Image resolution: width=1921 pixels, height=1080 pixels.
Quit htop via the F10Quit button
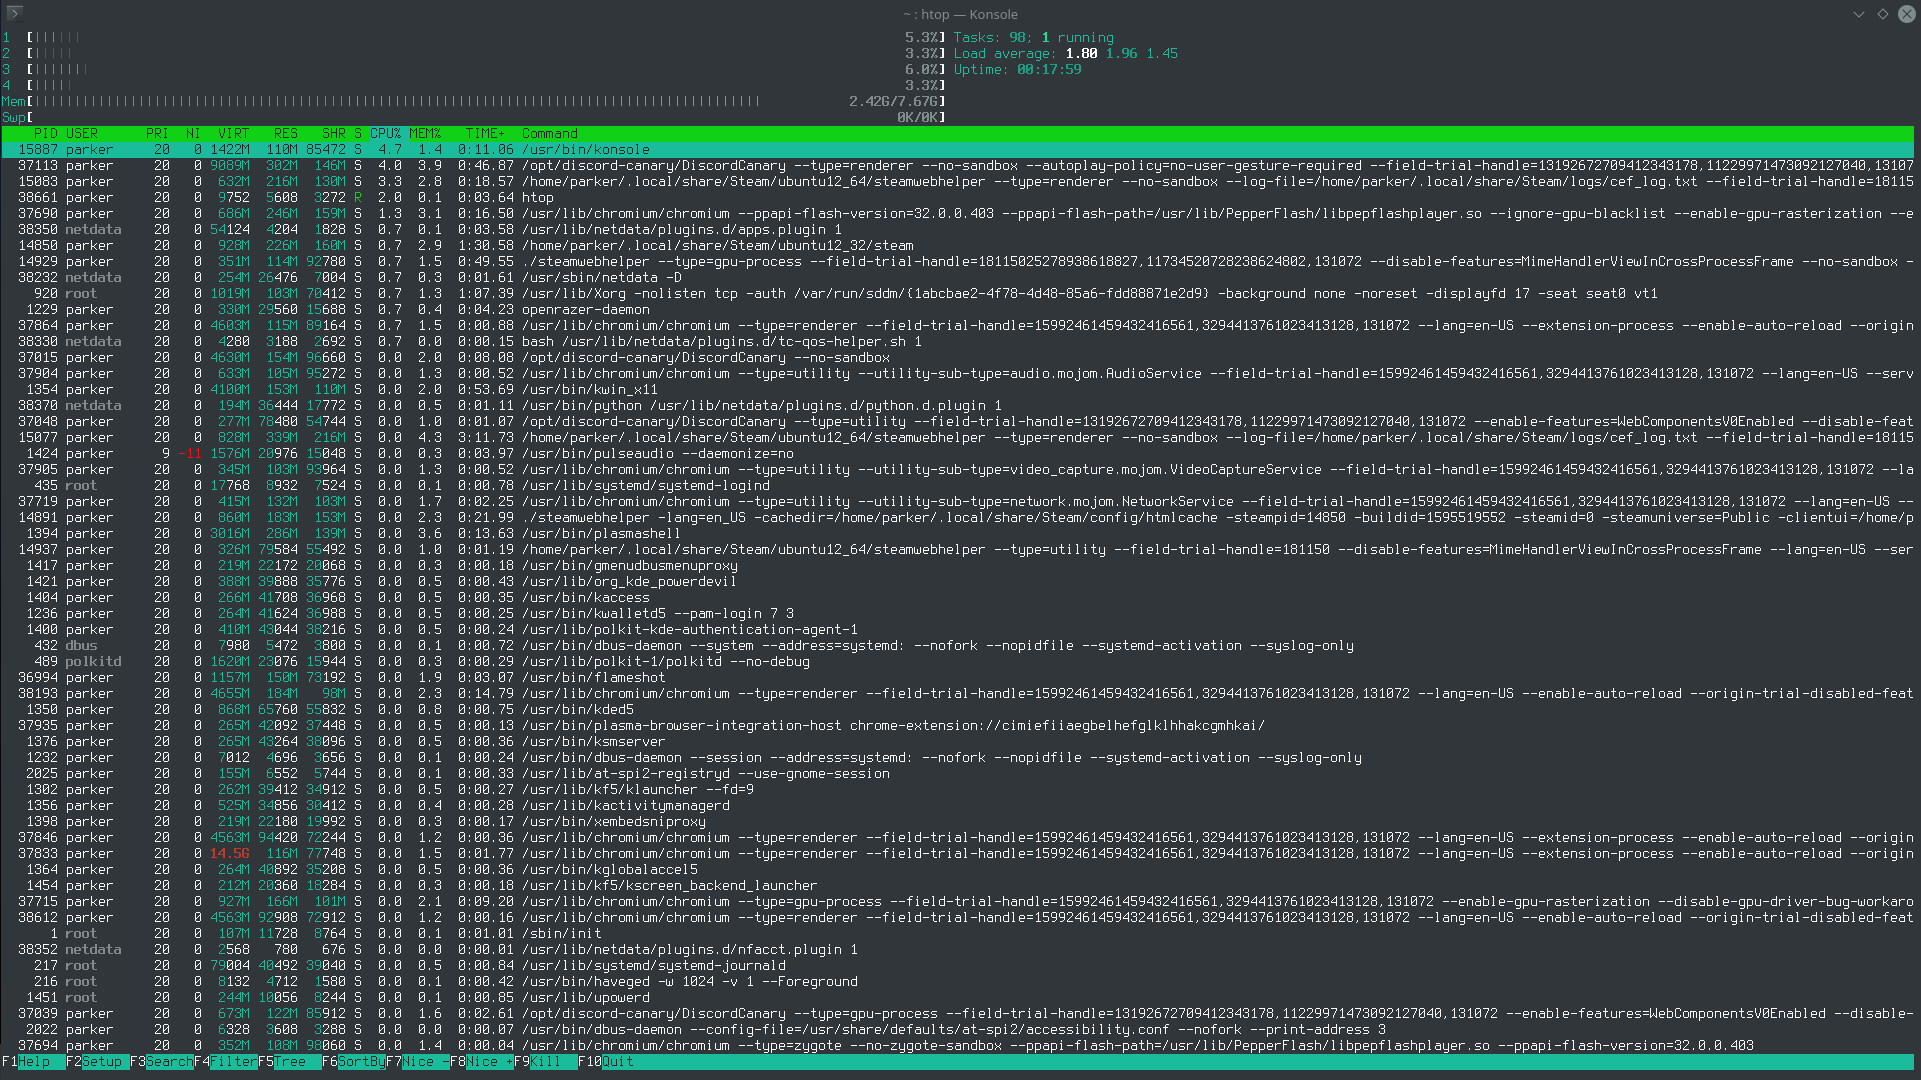point(608,1062)
